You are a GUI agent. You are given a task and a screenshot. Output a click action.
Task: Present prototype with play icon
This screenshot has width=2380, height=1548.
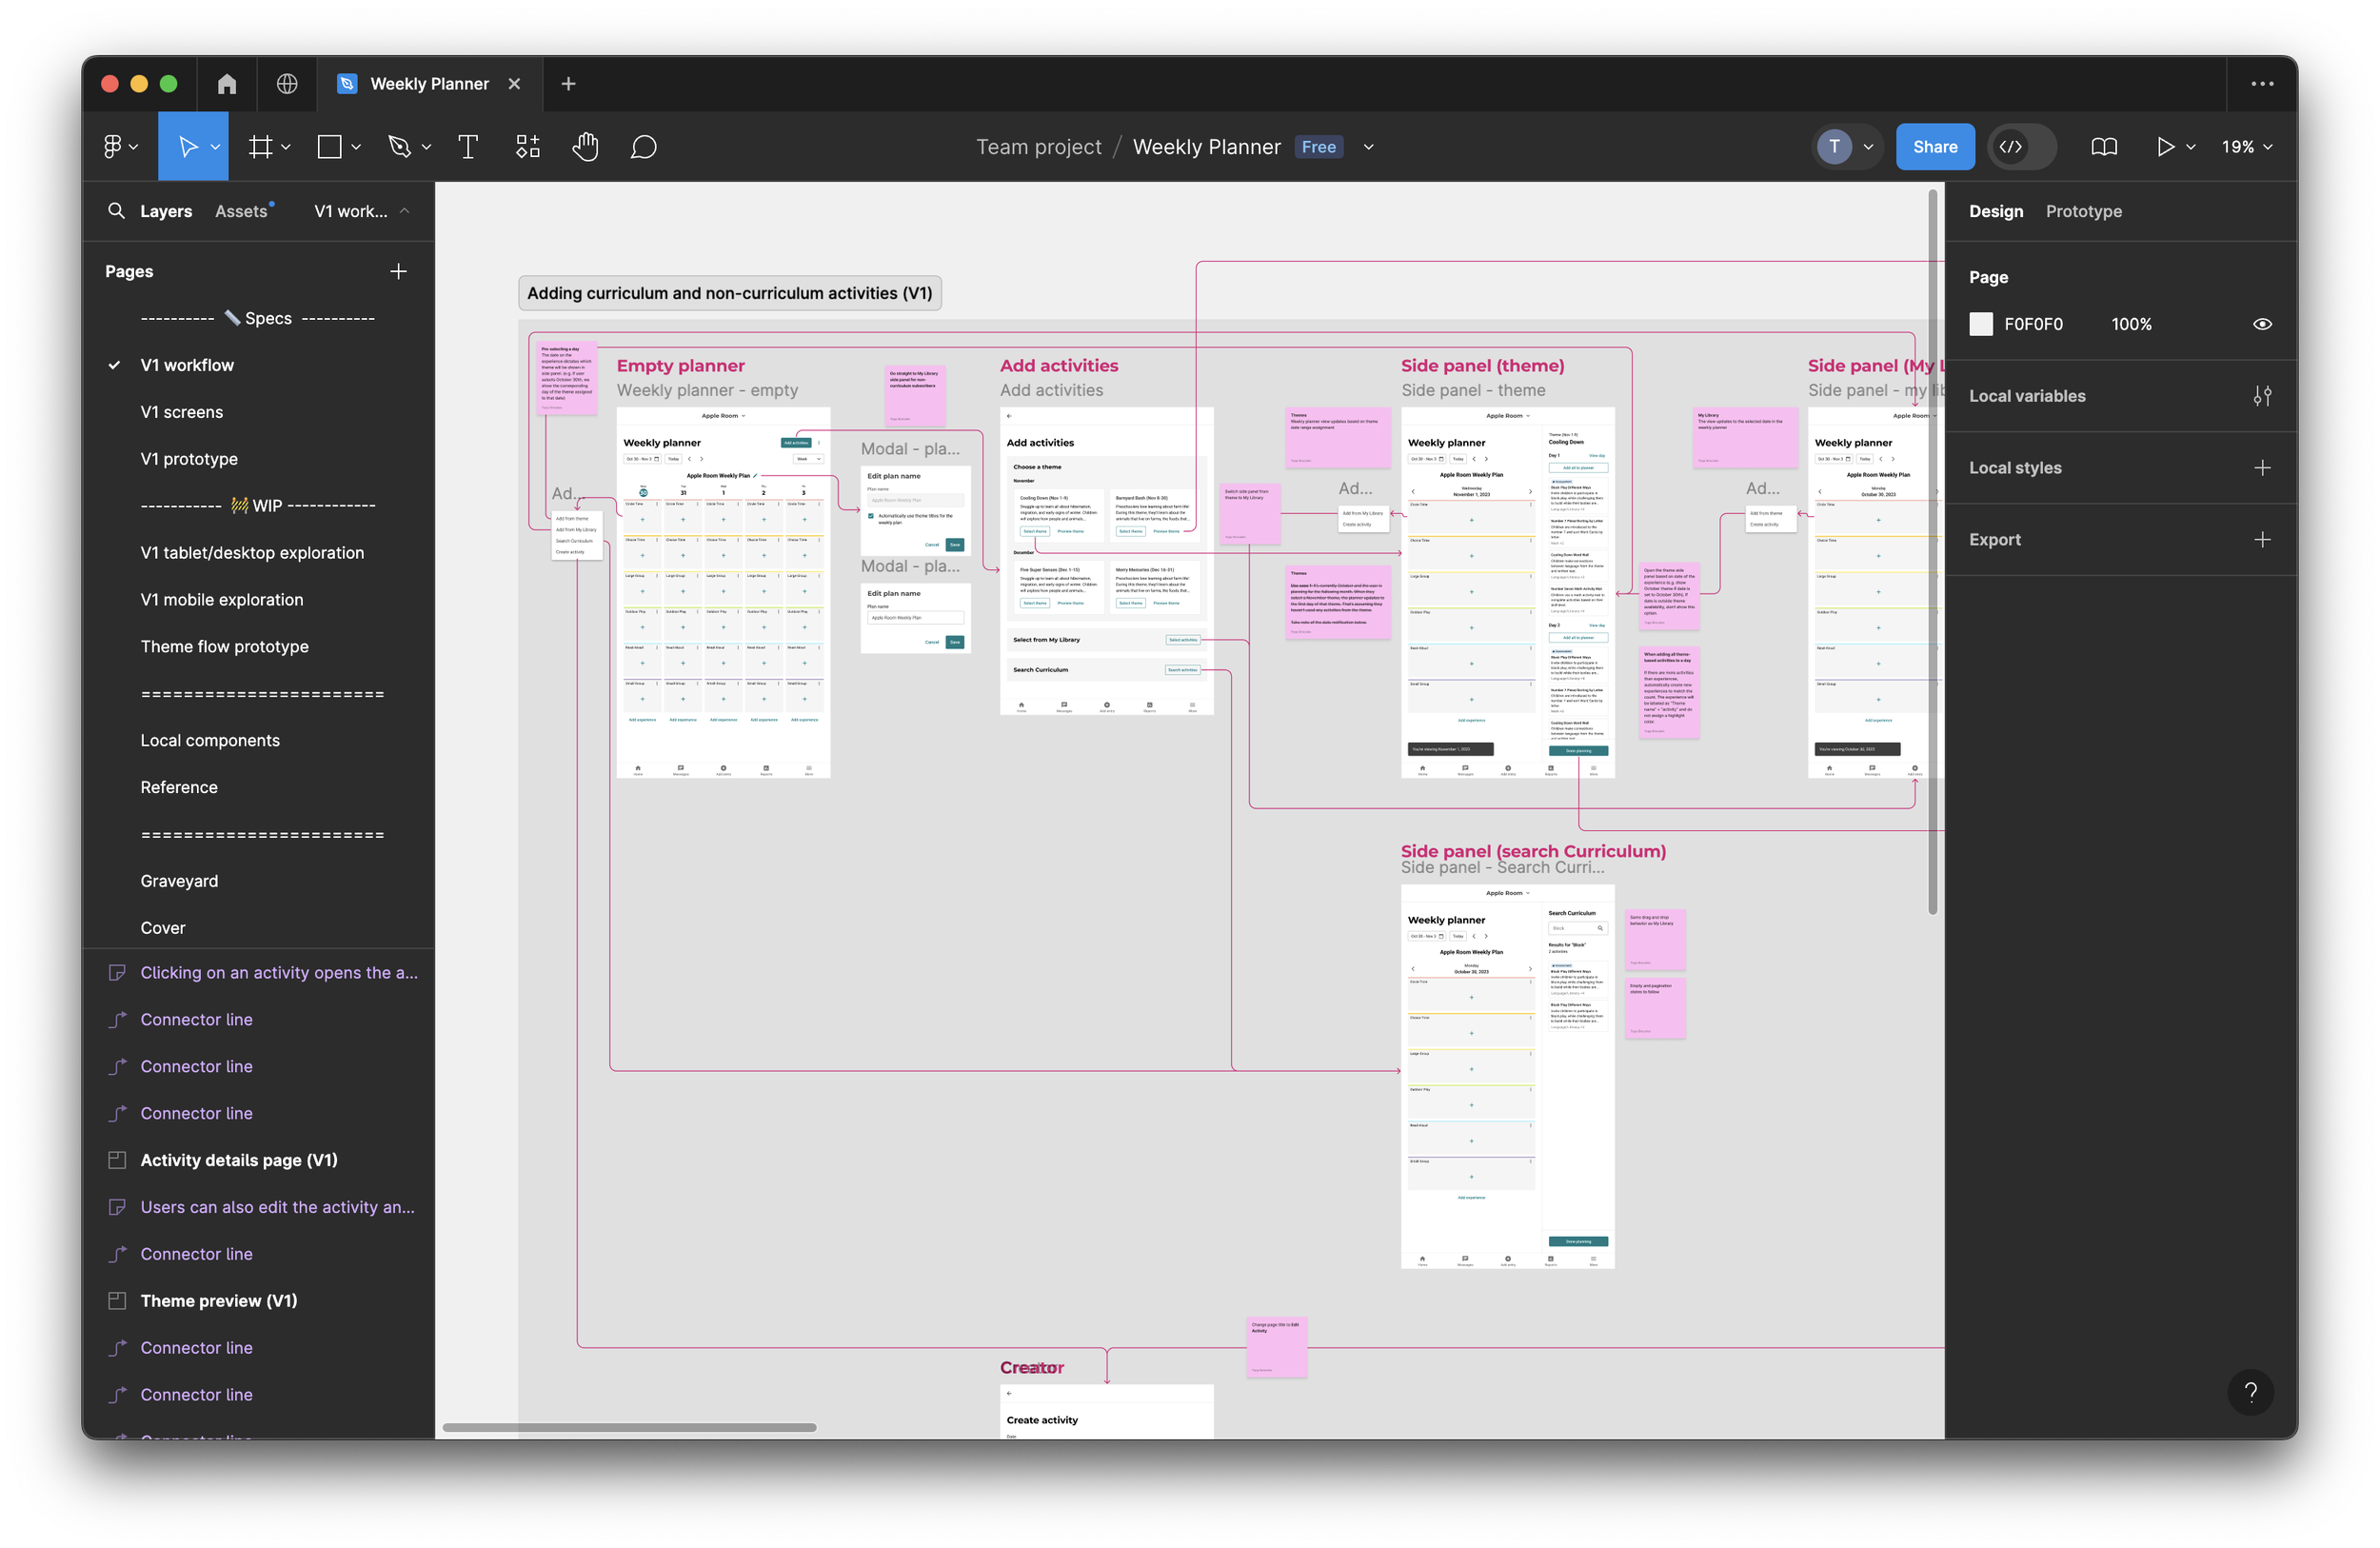coord(2165,147)
